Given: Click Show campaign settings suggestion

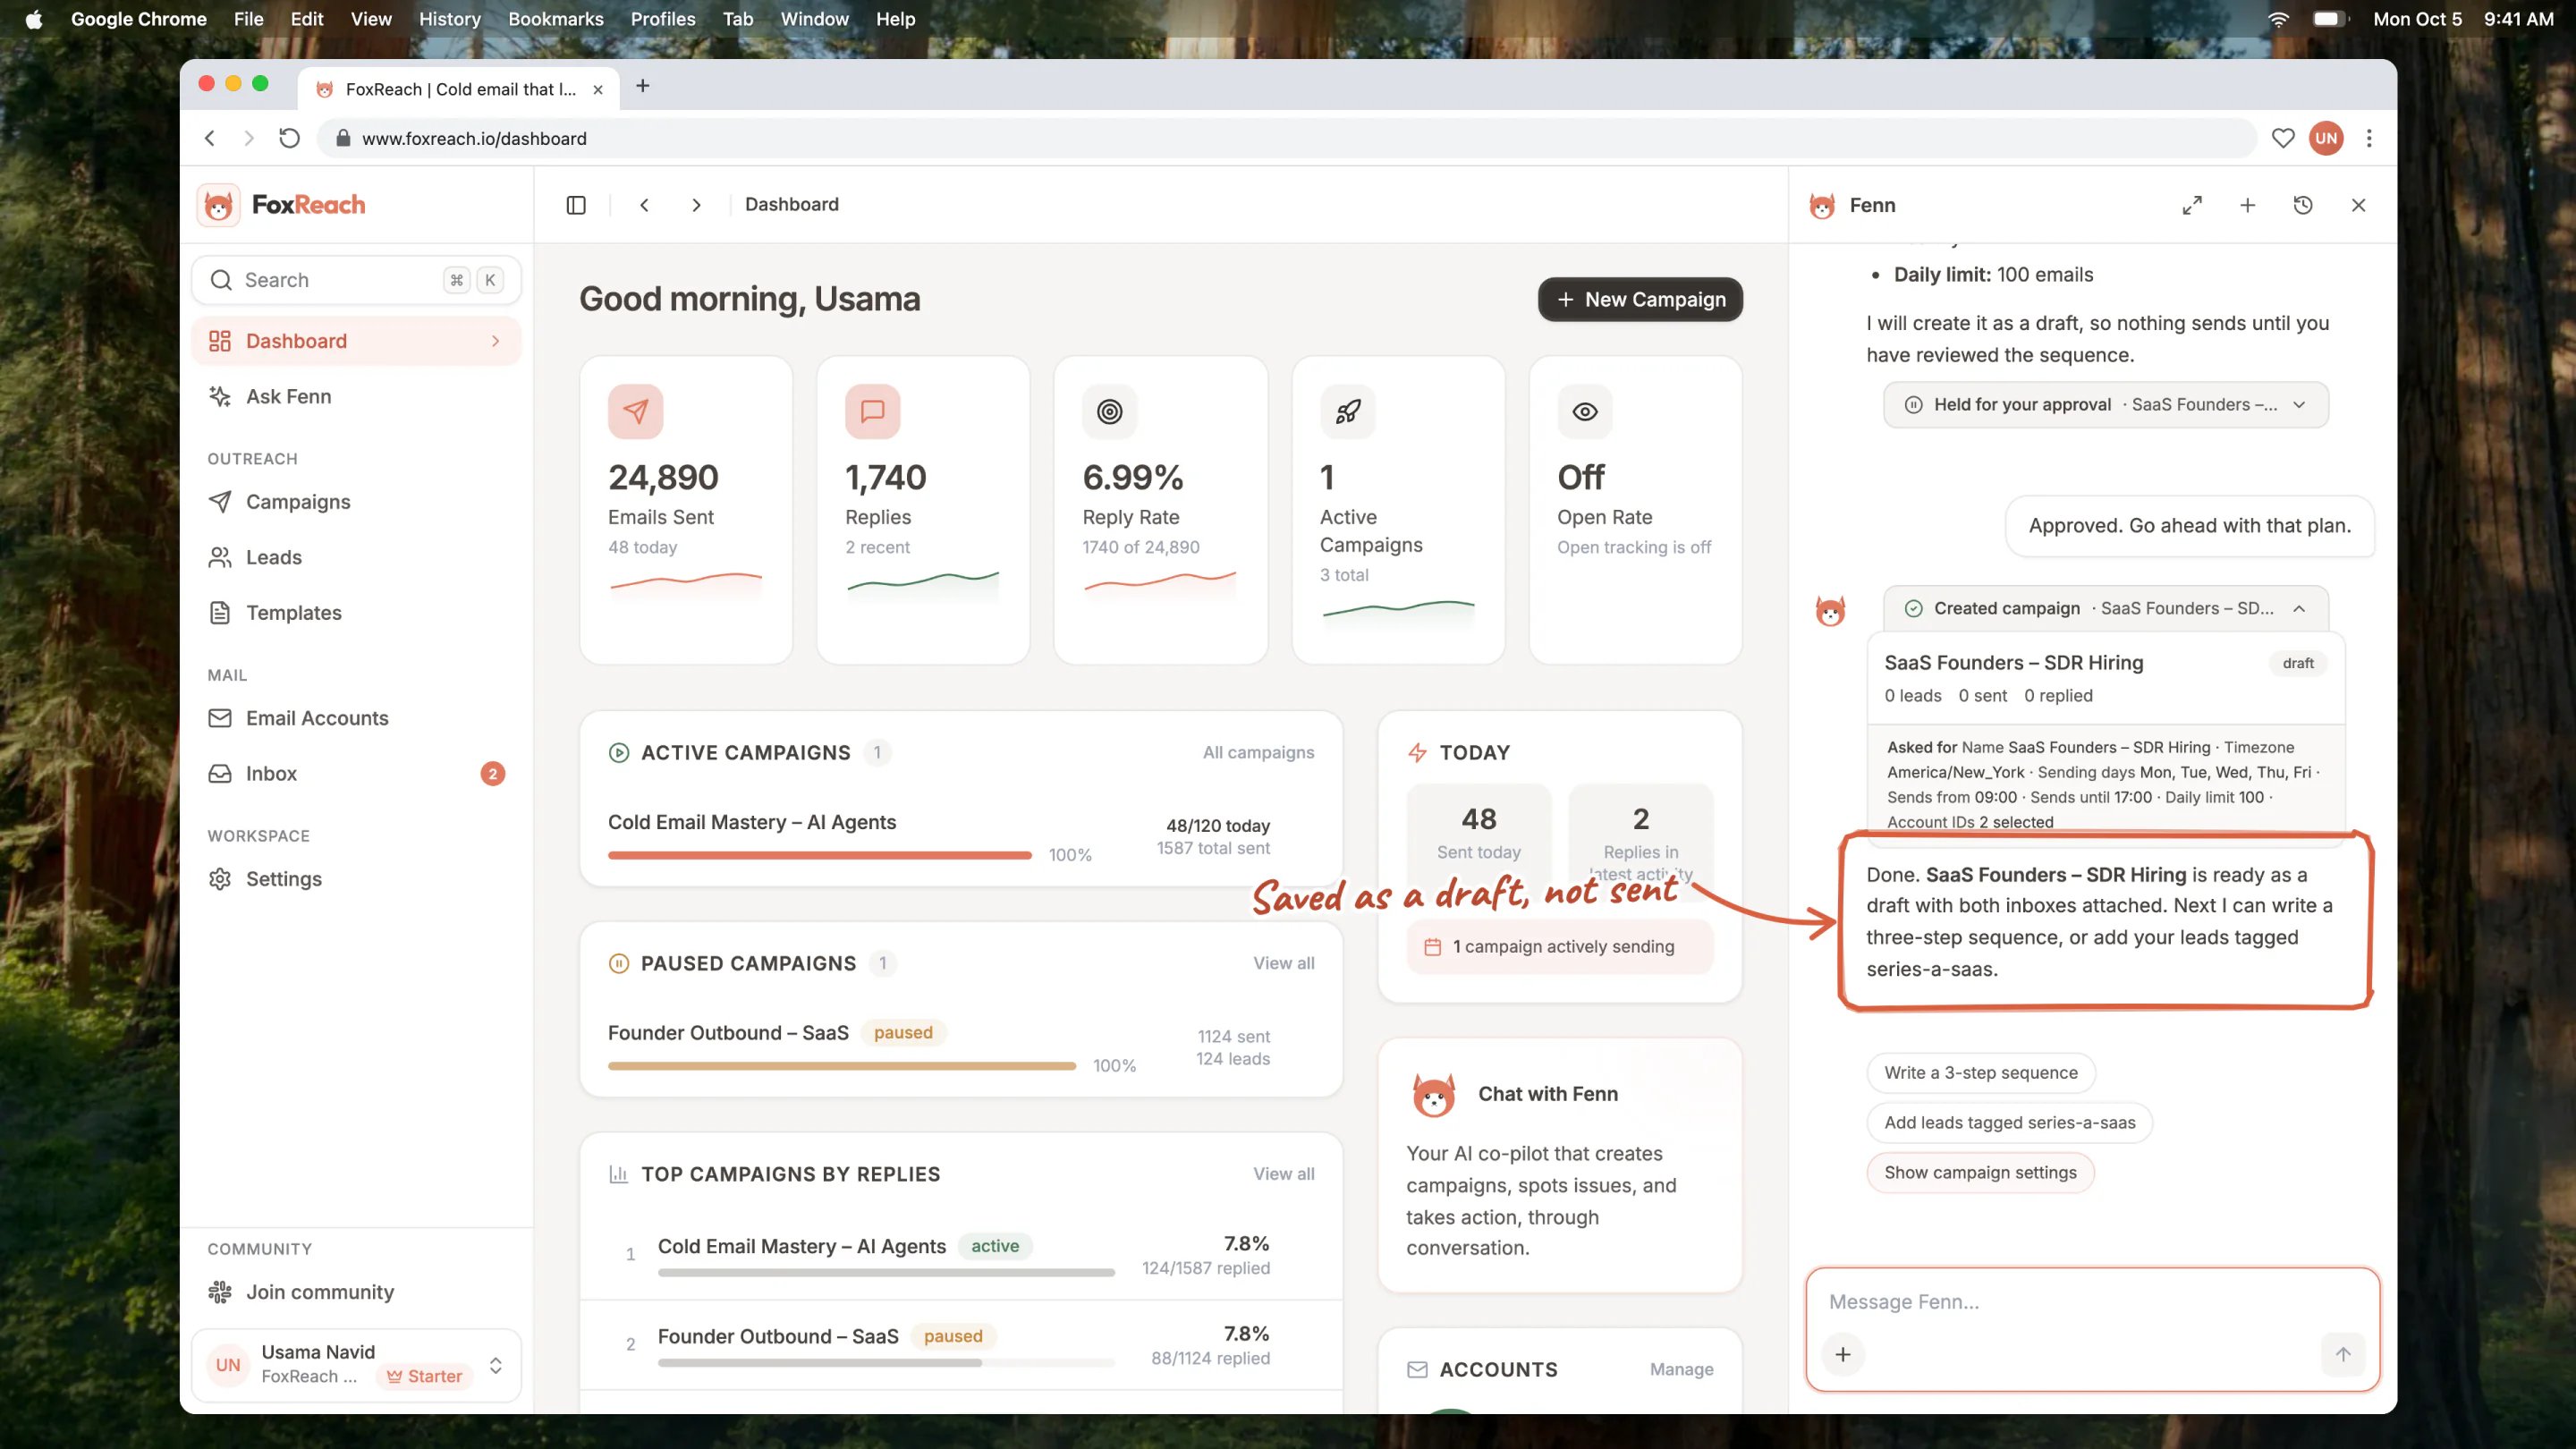Looking at the screenshot, I should point(1980,1173).
